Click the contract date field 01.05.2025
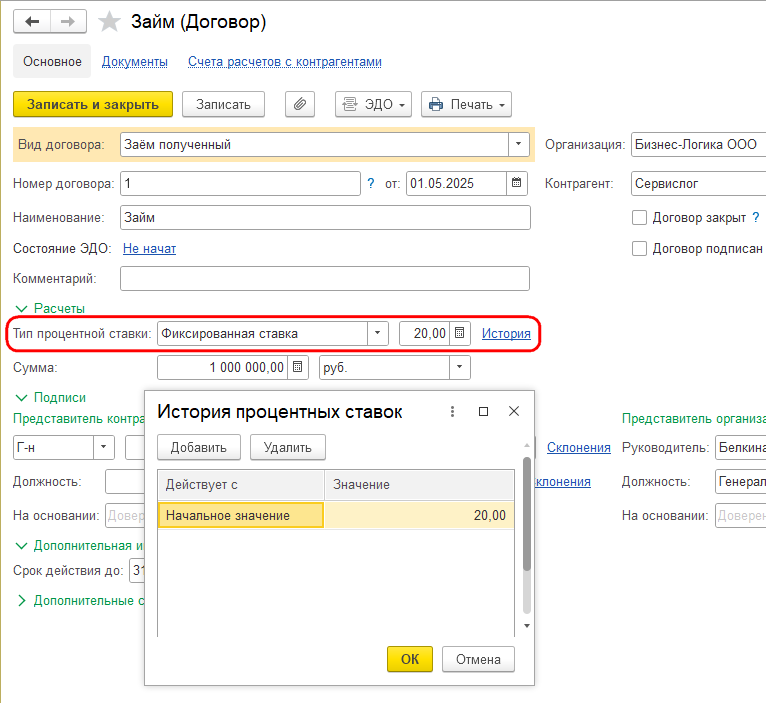This screenshot has width=766, height=703. click(456, 183)
